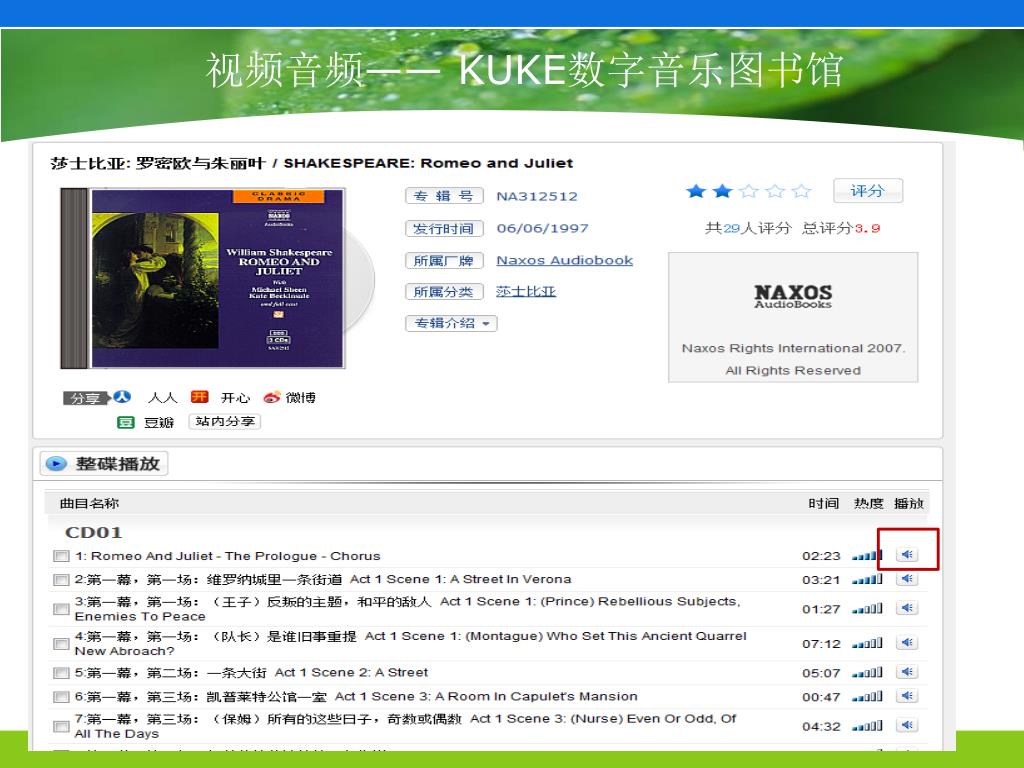
Task: Tick checkbox for track 2 A Street In Verona
Action: click(x=61, y=580)
